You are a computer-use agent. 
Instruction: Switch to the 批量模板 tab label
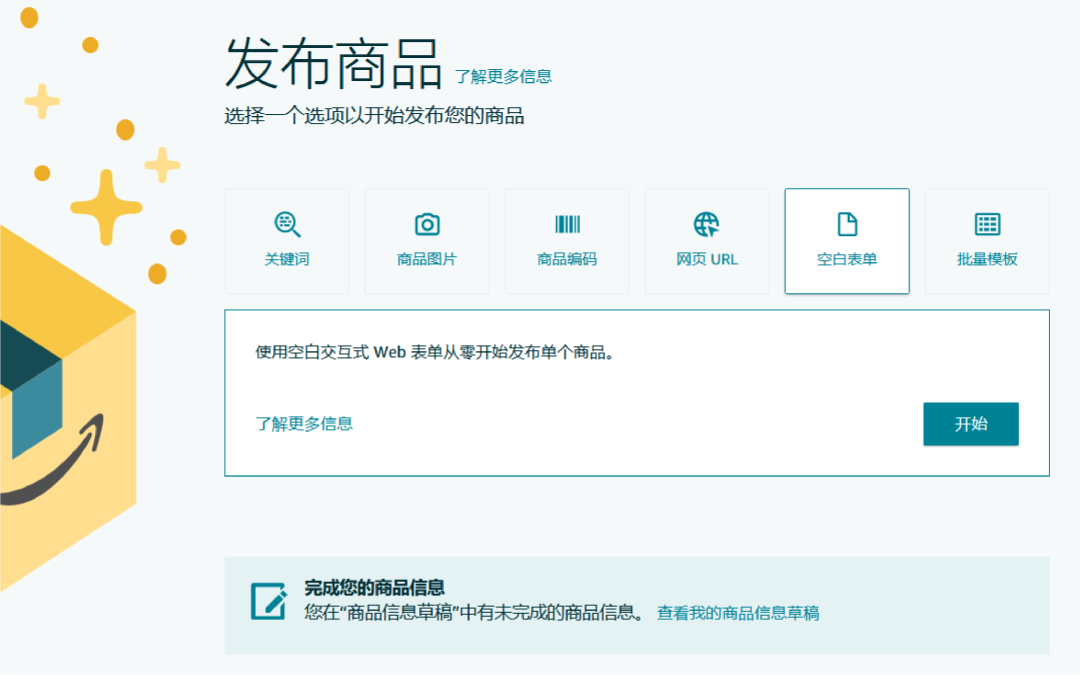click(x=987, y=259)
